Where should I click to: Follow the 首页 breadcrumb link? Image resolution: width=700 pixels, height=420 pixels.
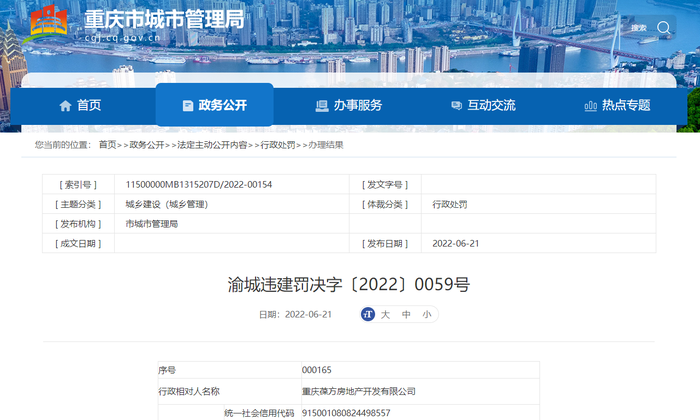point(107,145)
